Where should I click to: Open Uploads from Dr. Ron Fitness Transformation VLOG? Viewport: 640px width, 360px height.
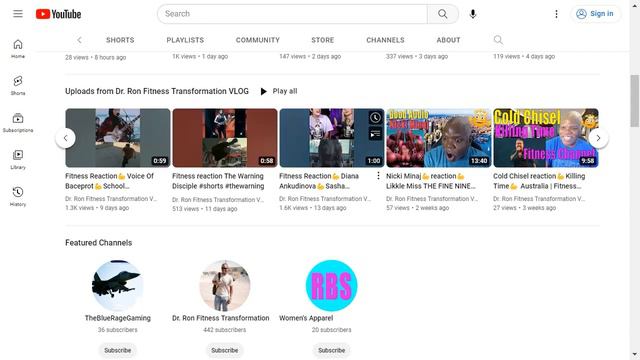[157, 91]
